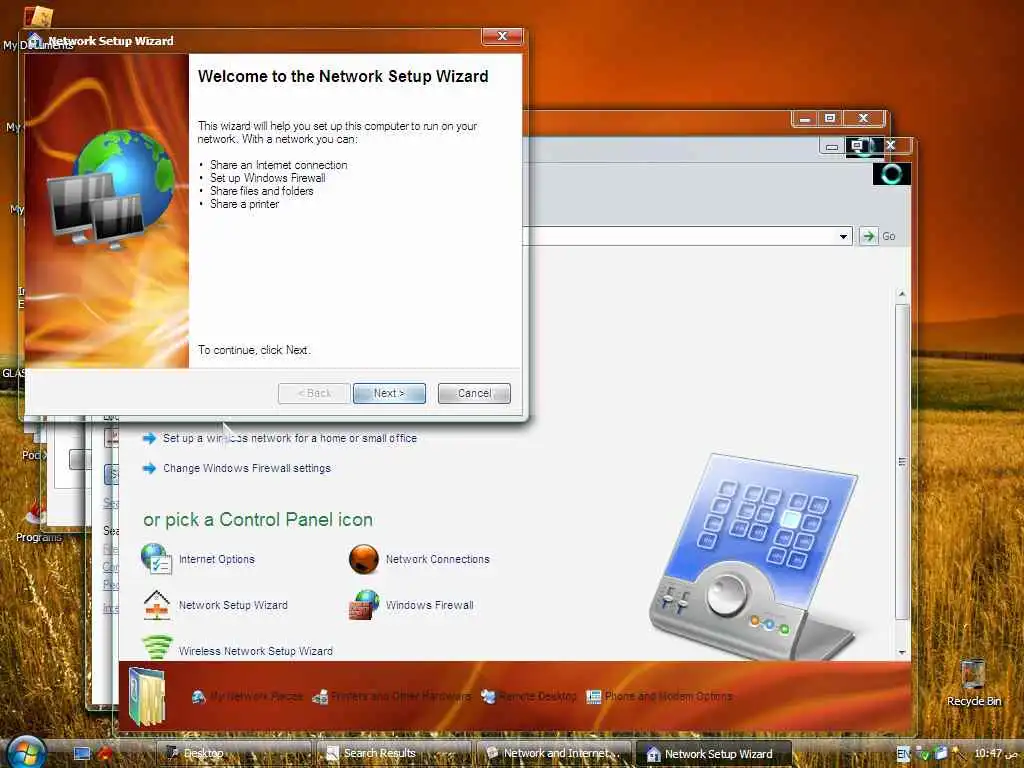The image size is (1024, 768).
Task: Click the folder icon in bottom panel
Action: point(148,697)
